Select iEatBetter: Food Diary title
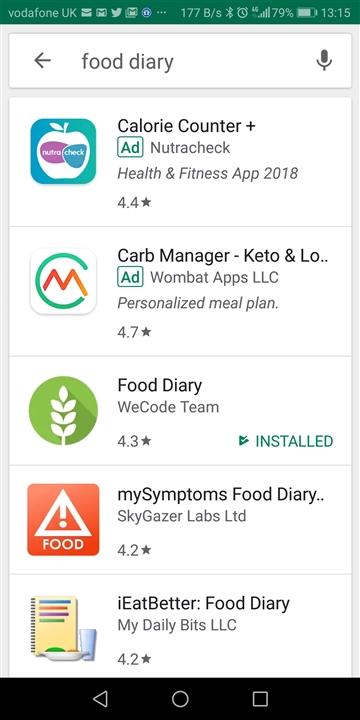Viewport: 360px width, 720px height. tap(203, 603)
